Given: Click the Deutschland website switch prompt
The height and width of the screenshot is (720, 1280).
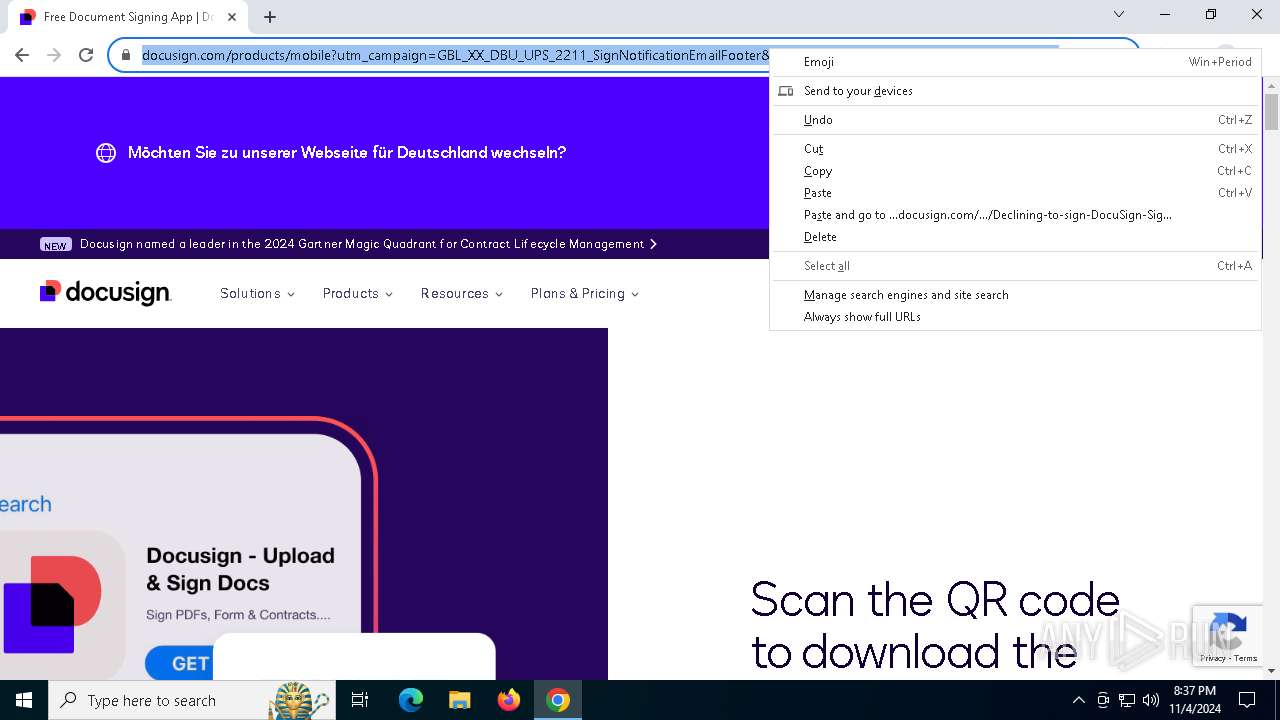Looking at the screenshot, I should pos(347,153).
